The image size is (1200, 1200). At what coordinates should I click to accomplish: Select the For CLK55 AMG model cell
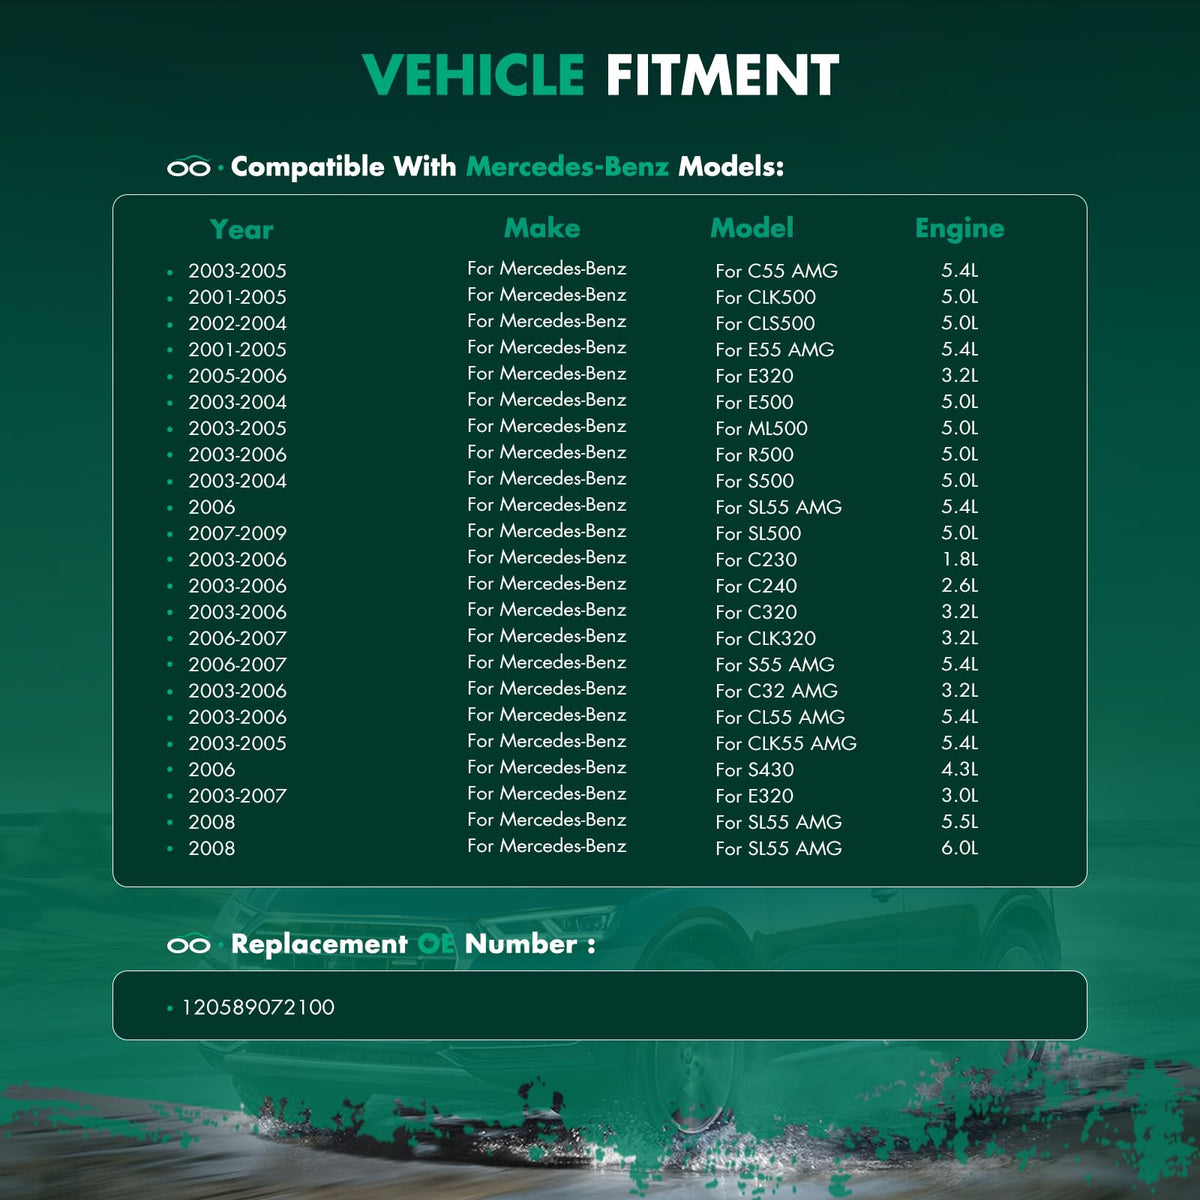tap(786, 743)
